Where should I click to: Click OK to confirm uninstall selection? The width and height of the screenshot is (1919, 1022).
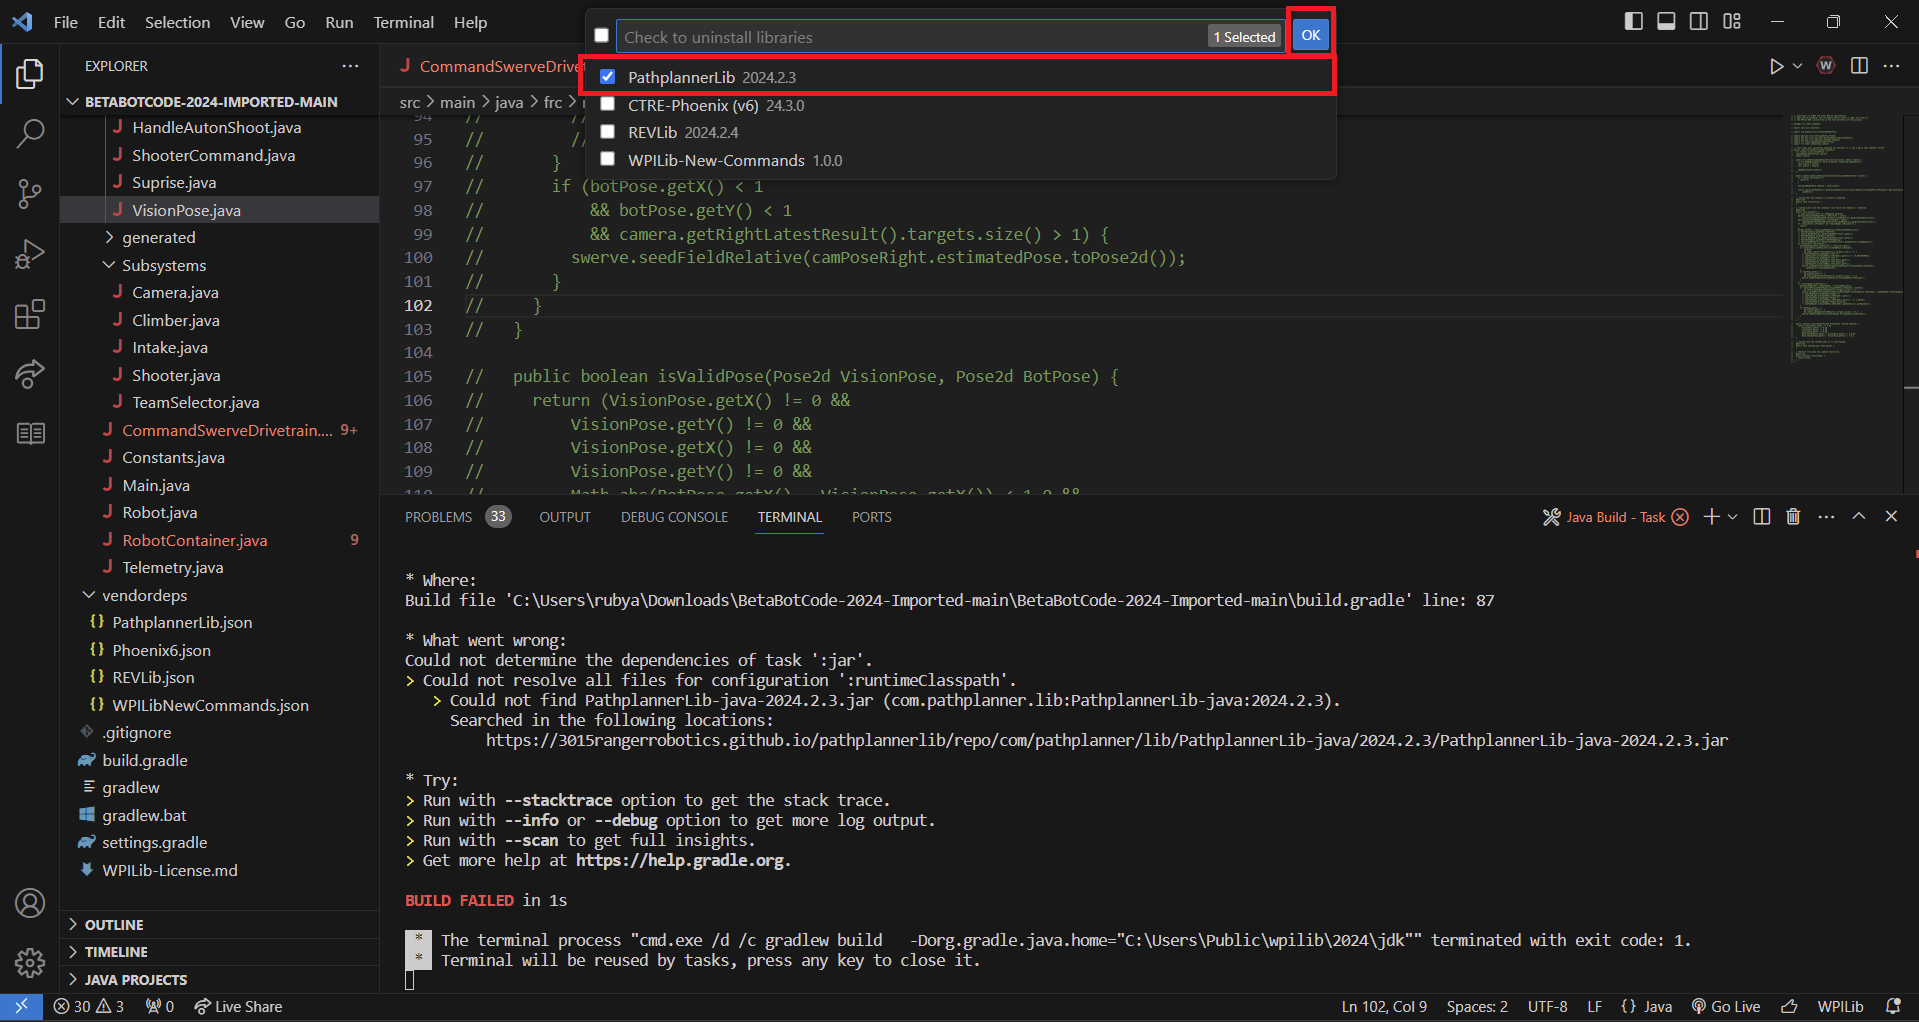click(1310, 35)
